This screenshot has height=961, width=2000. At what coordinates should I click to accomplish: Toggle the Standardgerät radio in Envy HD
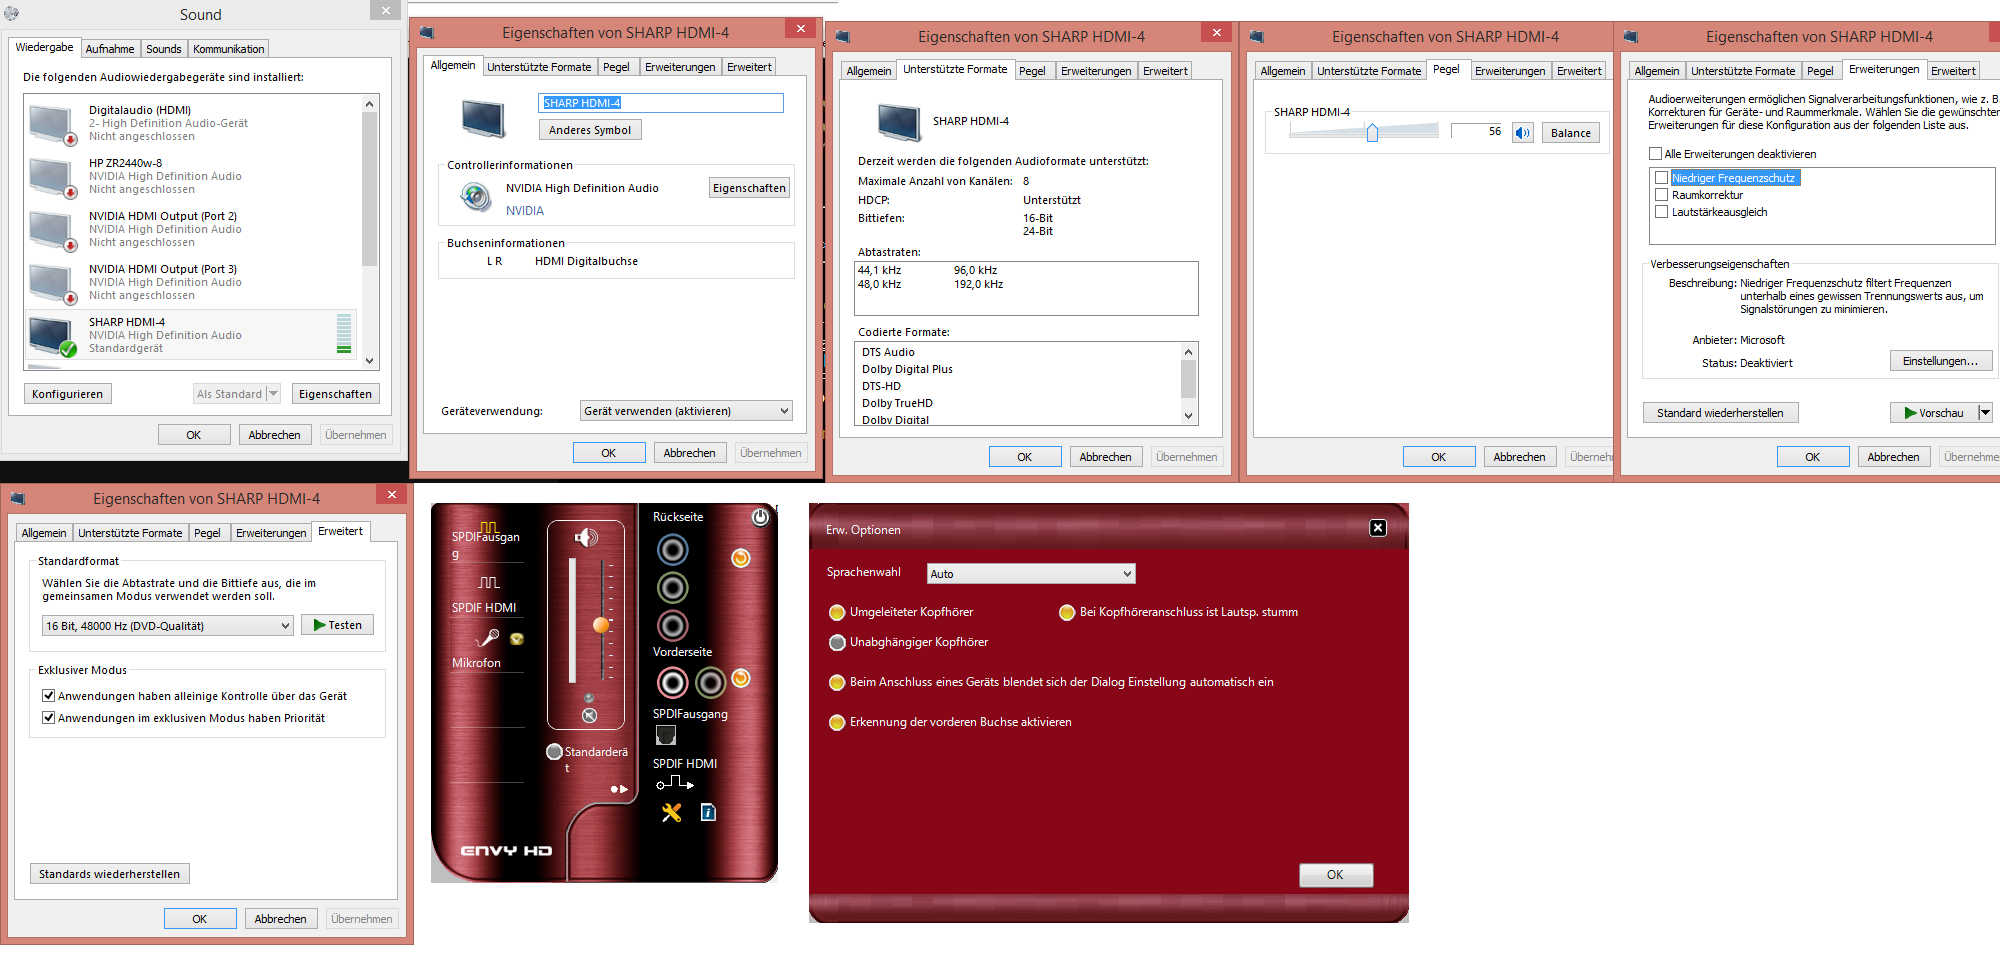click(x=554, y=752)
